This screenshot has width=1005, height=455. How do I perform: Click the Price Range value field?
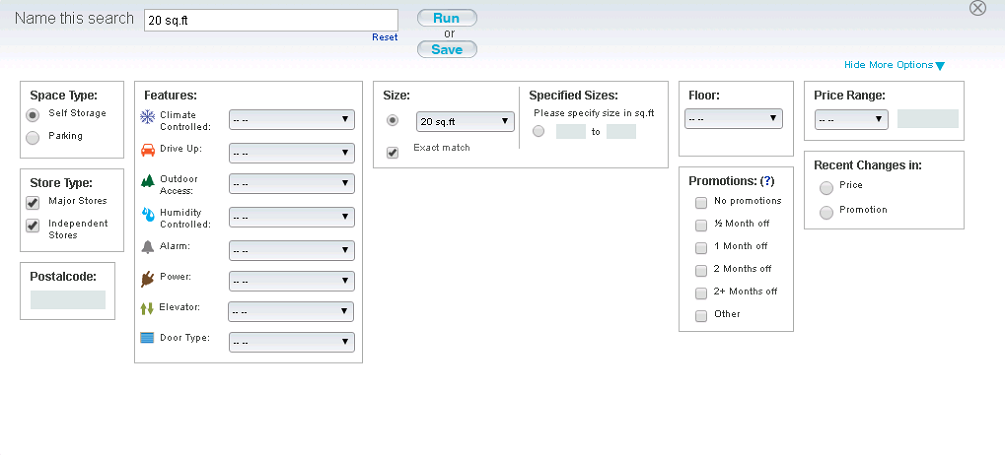928,119
